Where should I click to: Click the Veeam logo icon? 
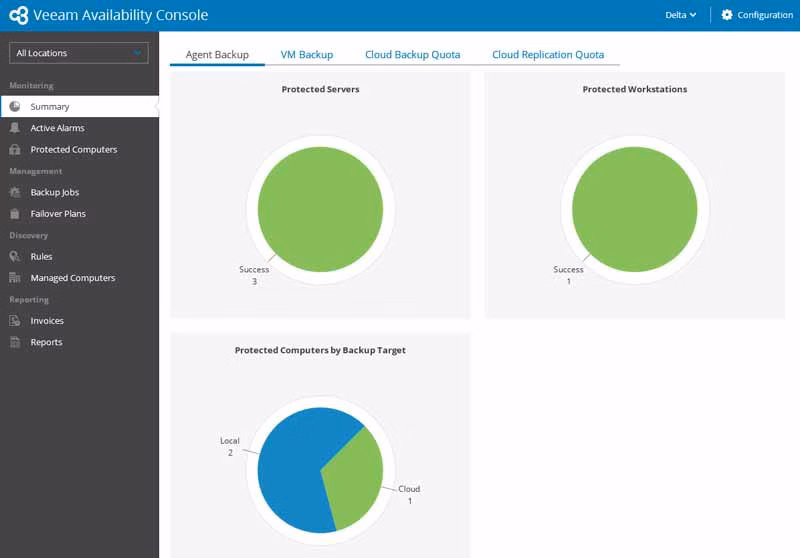click(x=18, y=15)
